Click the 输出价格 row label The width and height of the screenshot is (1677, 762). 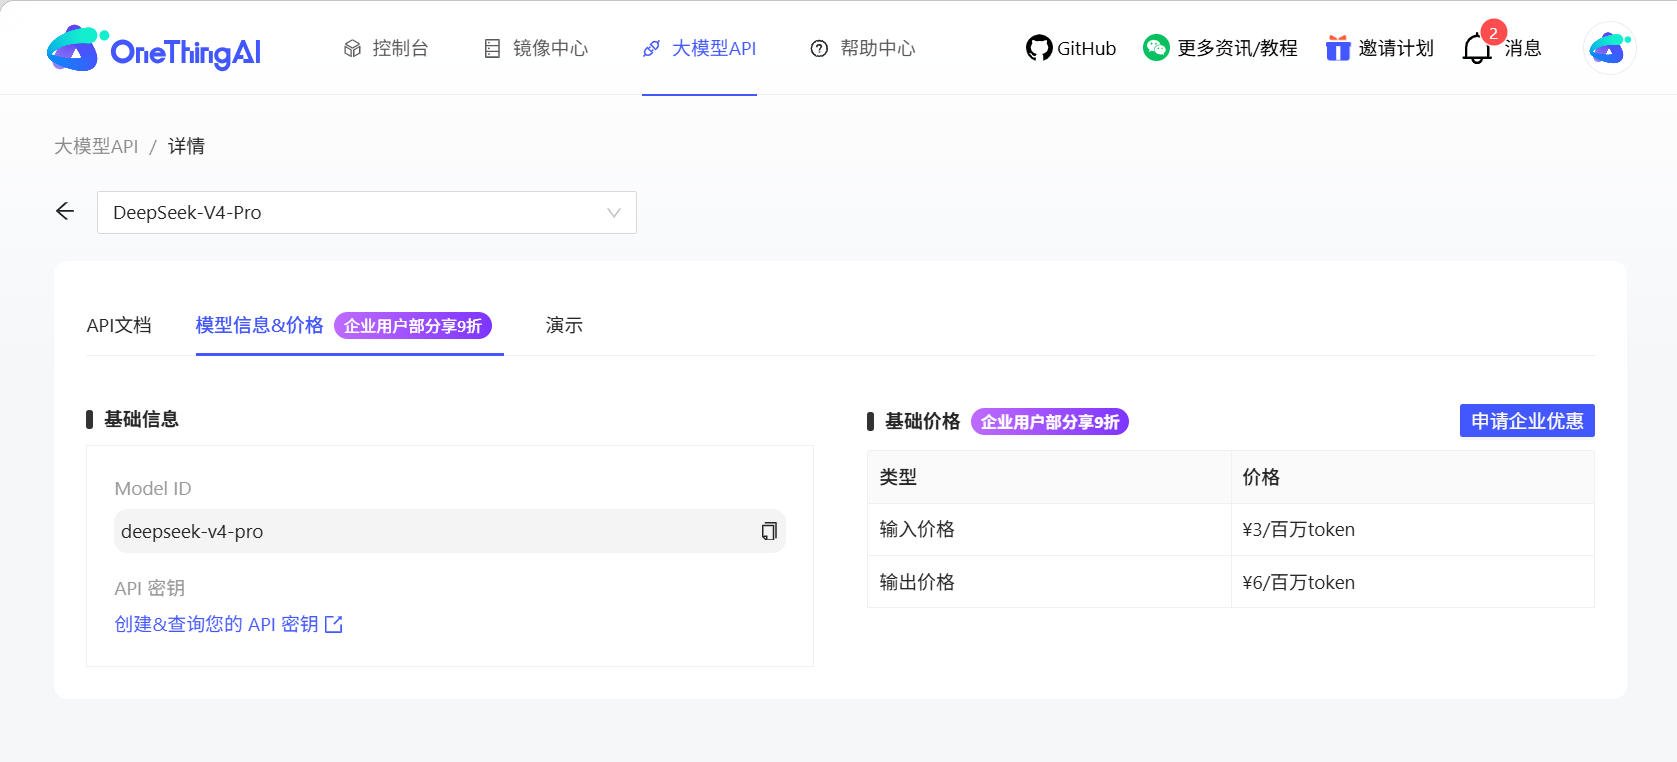917,582
